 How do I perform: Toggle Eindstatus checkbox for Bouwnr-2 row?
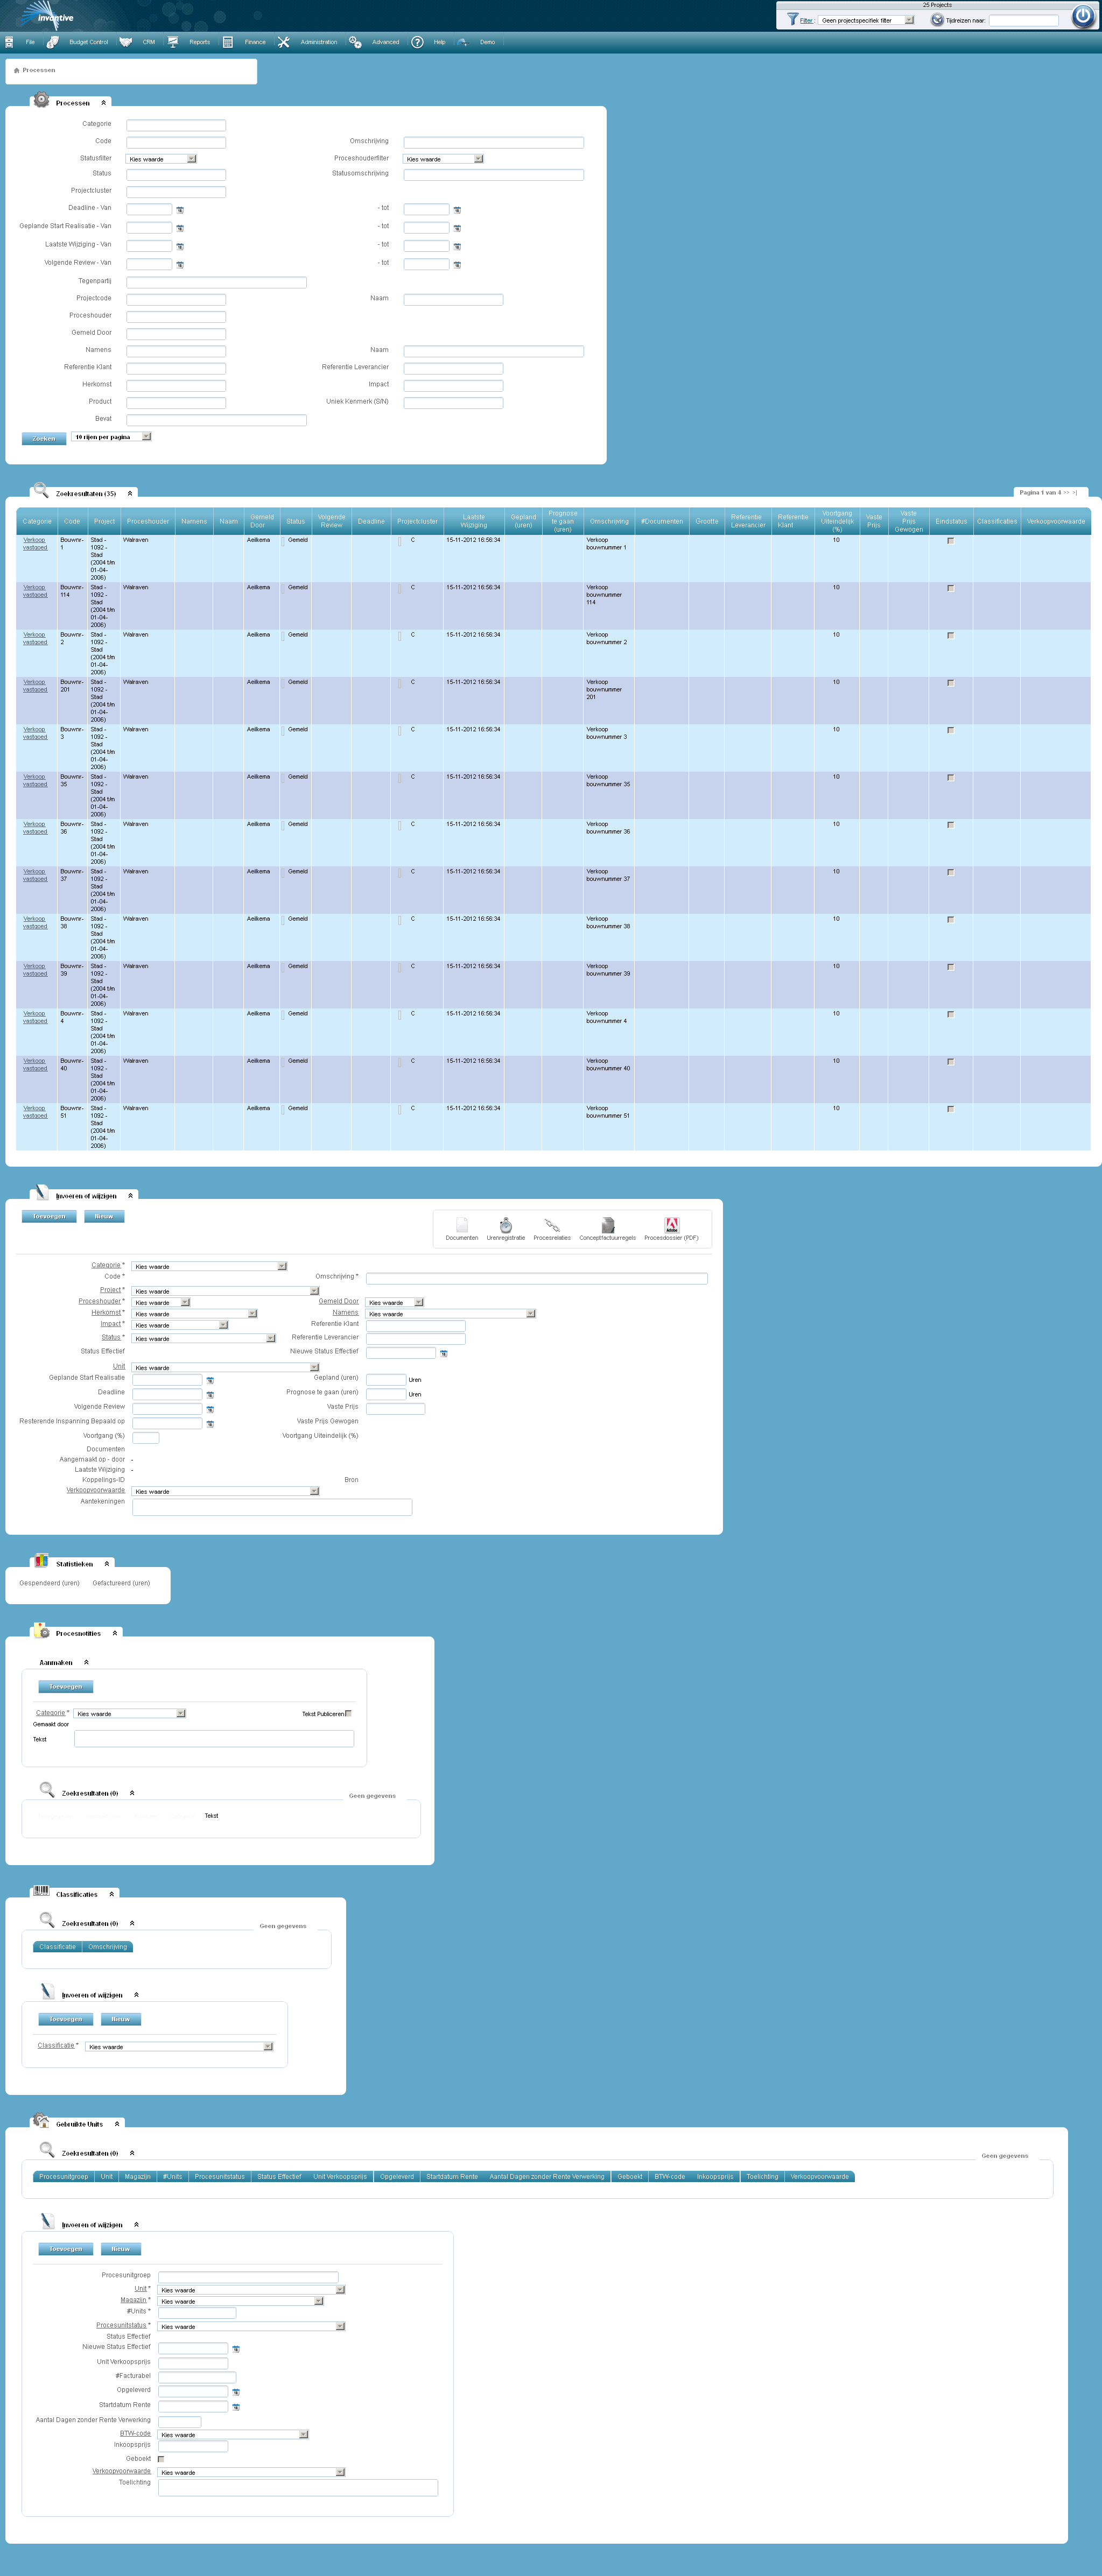click(x=950, y=636)
